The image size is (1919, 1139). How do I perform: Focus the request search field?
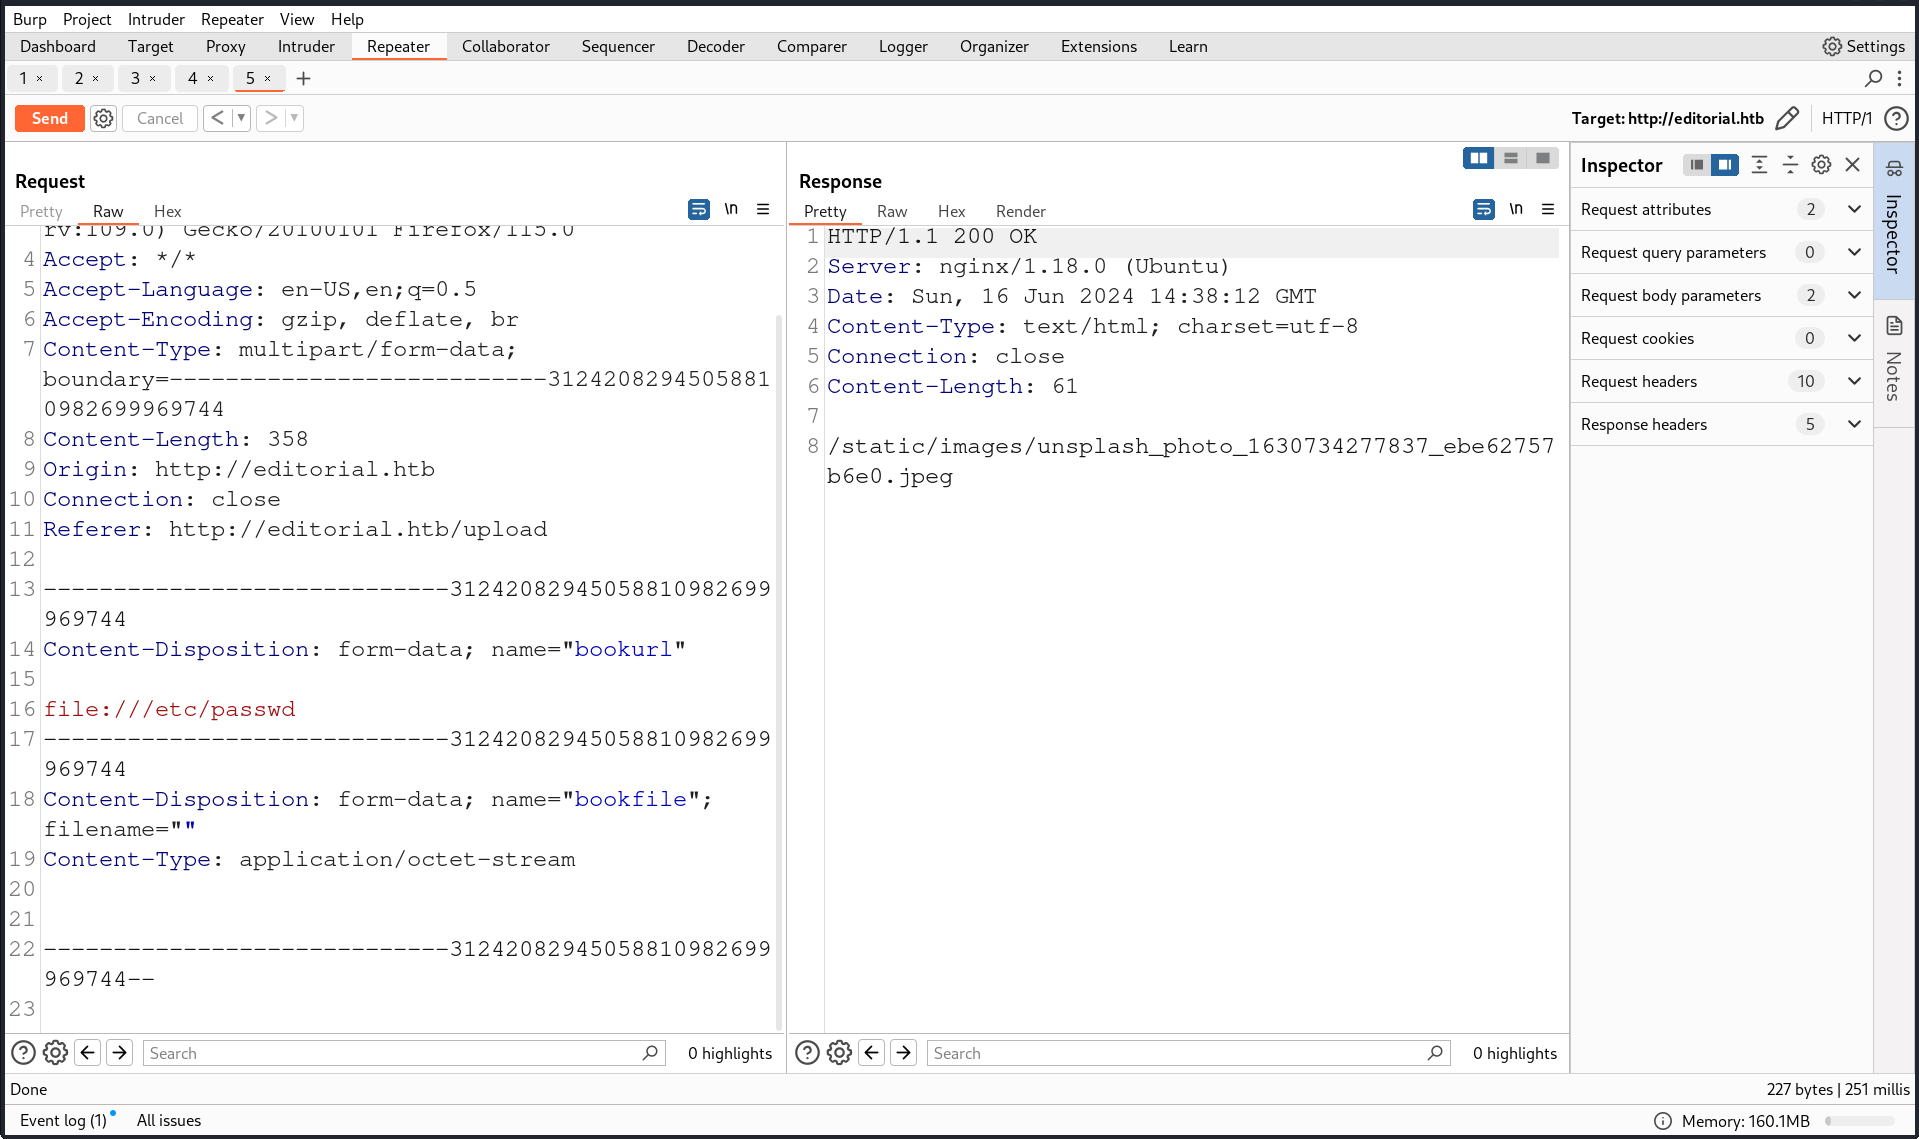[404, 1052]
